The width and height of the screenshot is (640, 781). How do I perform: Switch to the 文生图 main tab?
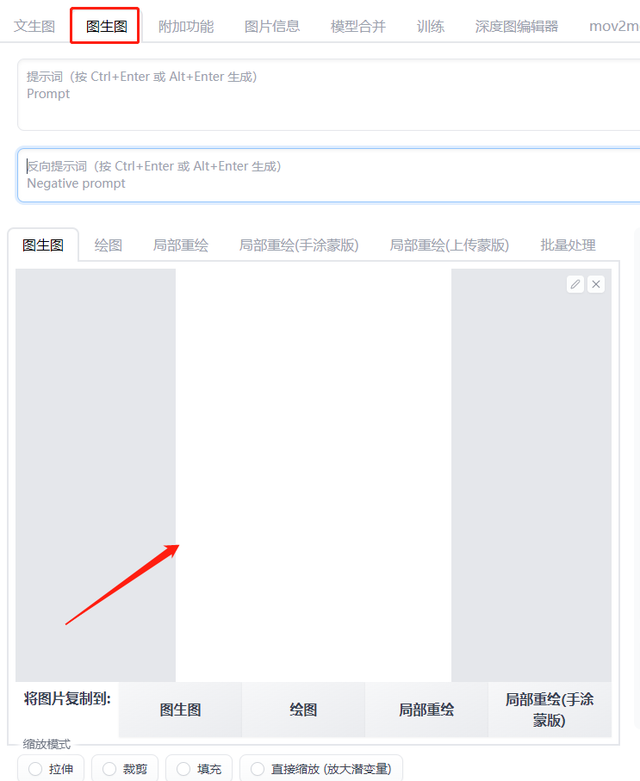34,26
